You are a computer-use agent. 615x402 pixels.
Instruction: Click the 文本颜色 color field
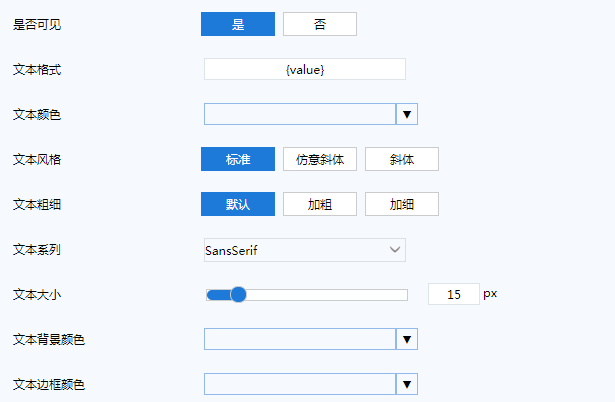click(x=300, y=114)
